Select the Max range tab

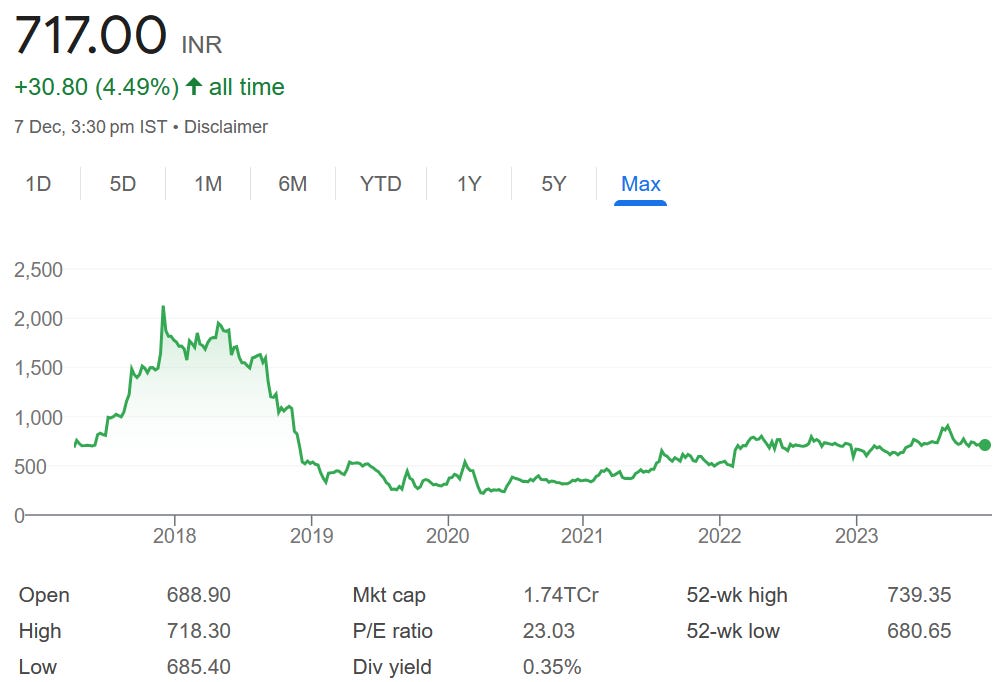click(x=640, y=184)
